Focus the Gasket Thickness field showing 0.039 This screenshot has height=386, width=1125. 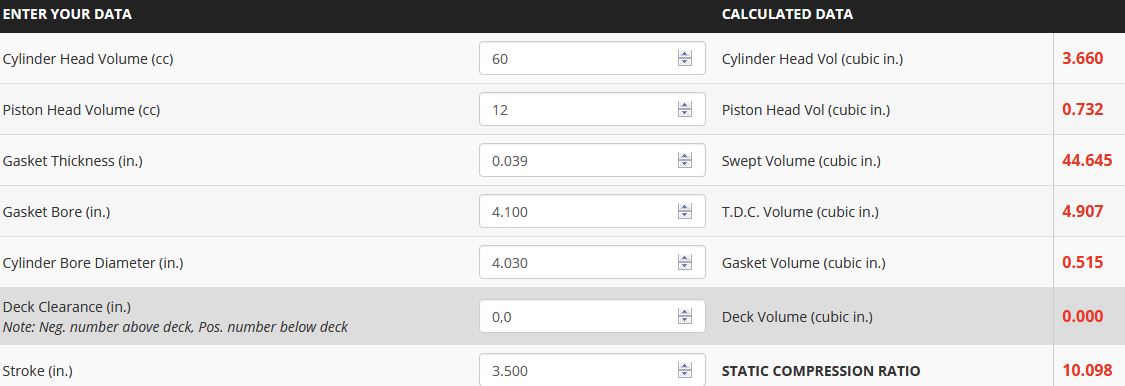click(592, 160)
